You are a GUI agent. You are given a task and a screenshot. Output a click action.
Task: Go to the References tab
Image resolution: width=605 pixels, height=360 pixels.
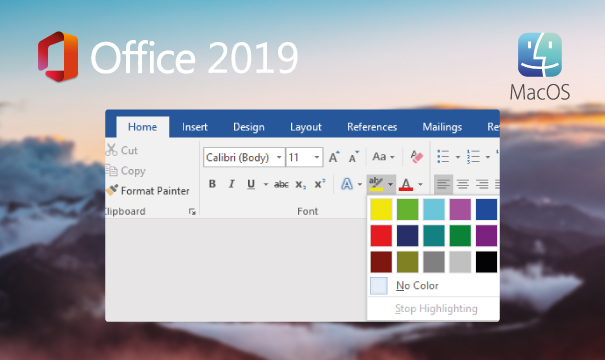coord(372,127)
